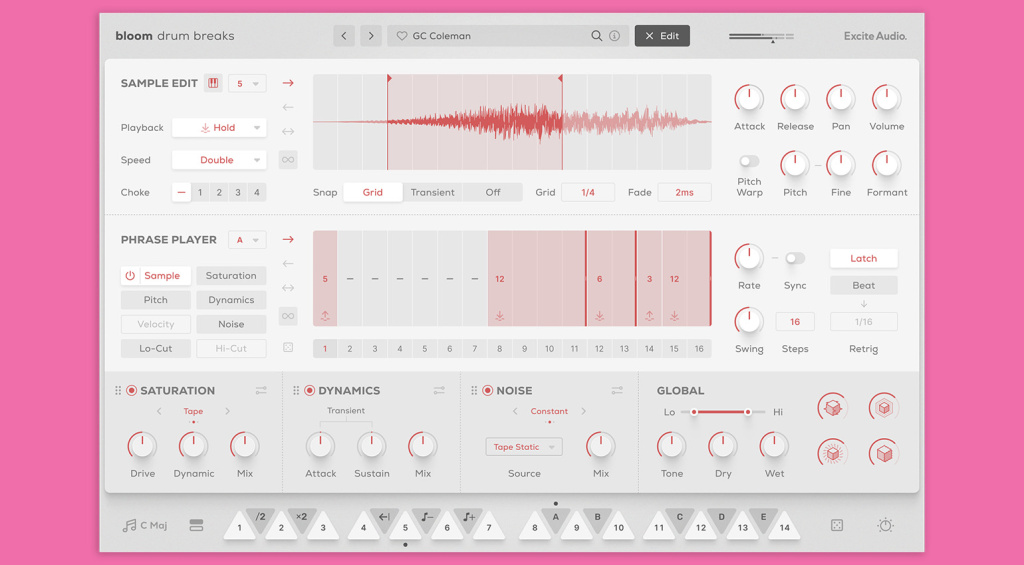Toggle Rate Sync switch

[795, 259]
